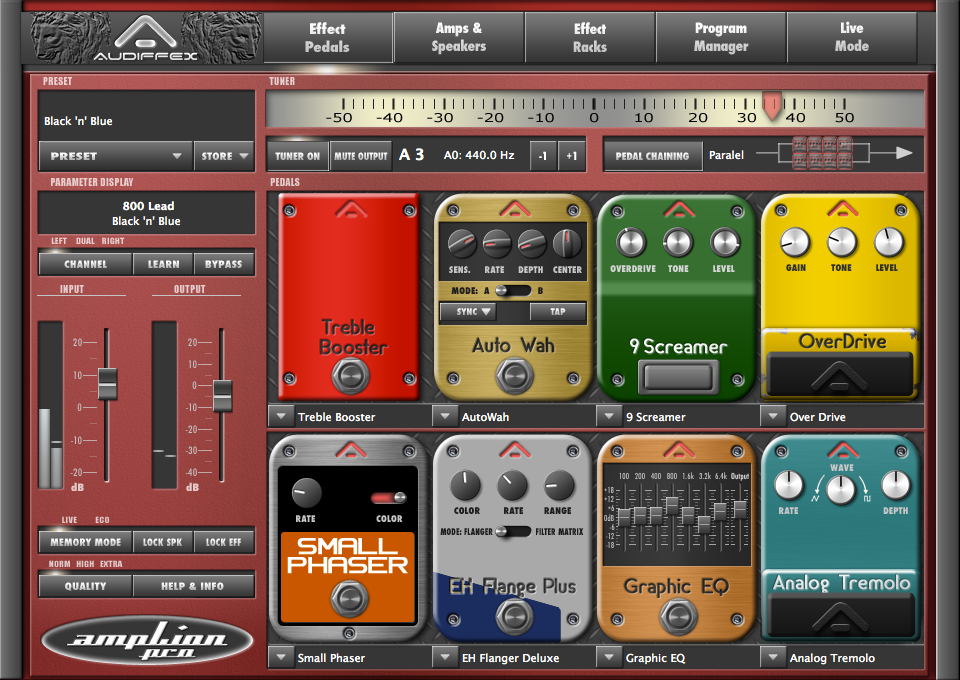Screen dimensions: 960x680
Task: Click the Auto Wah DEPTH knob
Action: click(x=531, y=244)
